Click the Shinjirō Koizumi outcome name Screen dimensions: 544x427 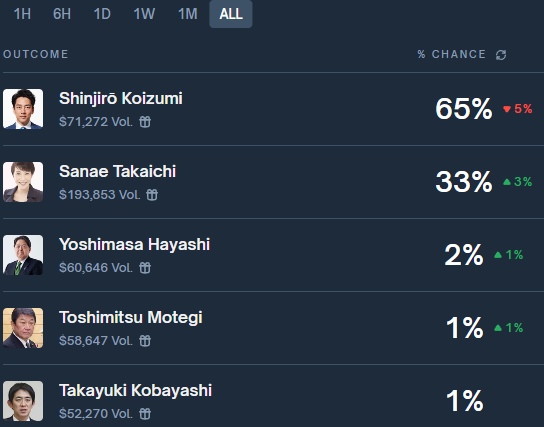[121, 99]
